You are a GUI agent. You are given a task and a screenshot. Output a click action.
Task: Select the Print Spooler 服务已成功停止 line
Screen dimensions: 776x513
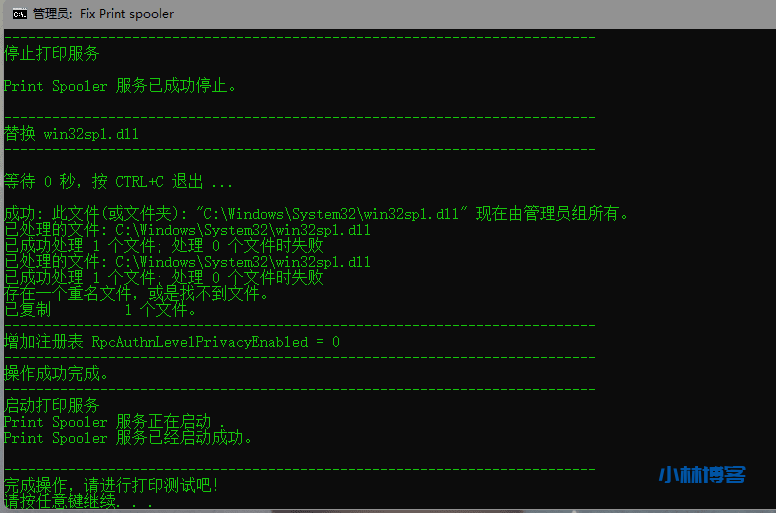(120, 86)
